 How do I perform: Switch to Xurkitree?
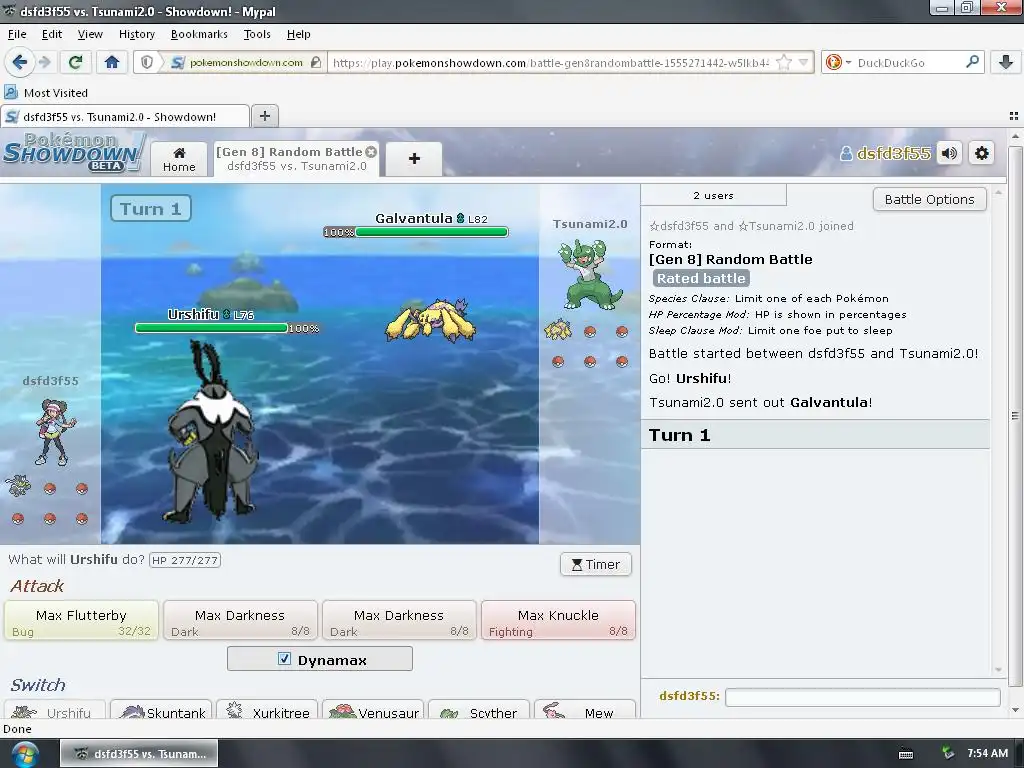(x=268, y=709)
